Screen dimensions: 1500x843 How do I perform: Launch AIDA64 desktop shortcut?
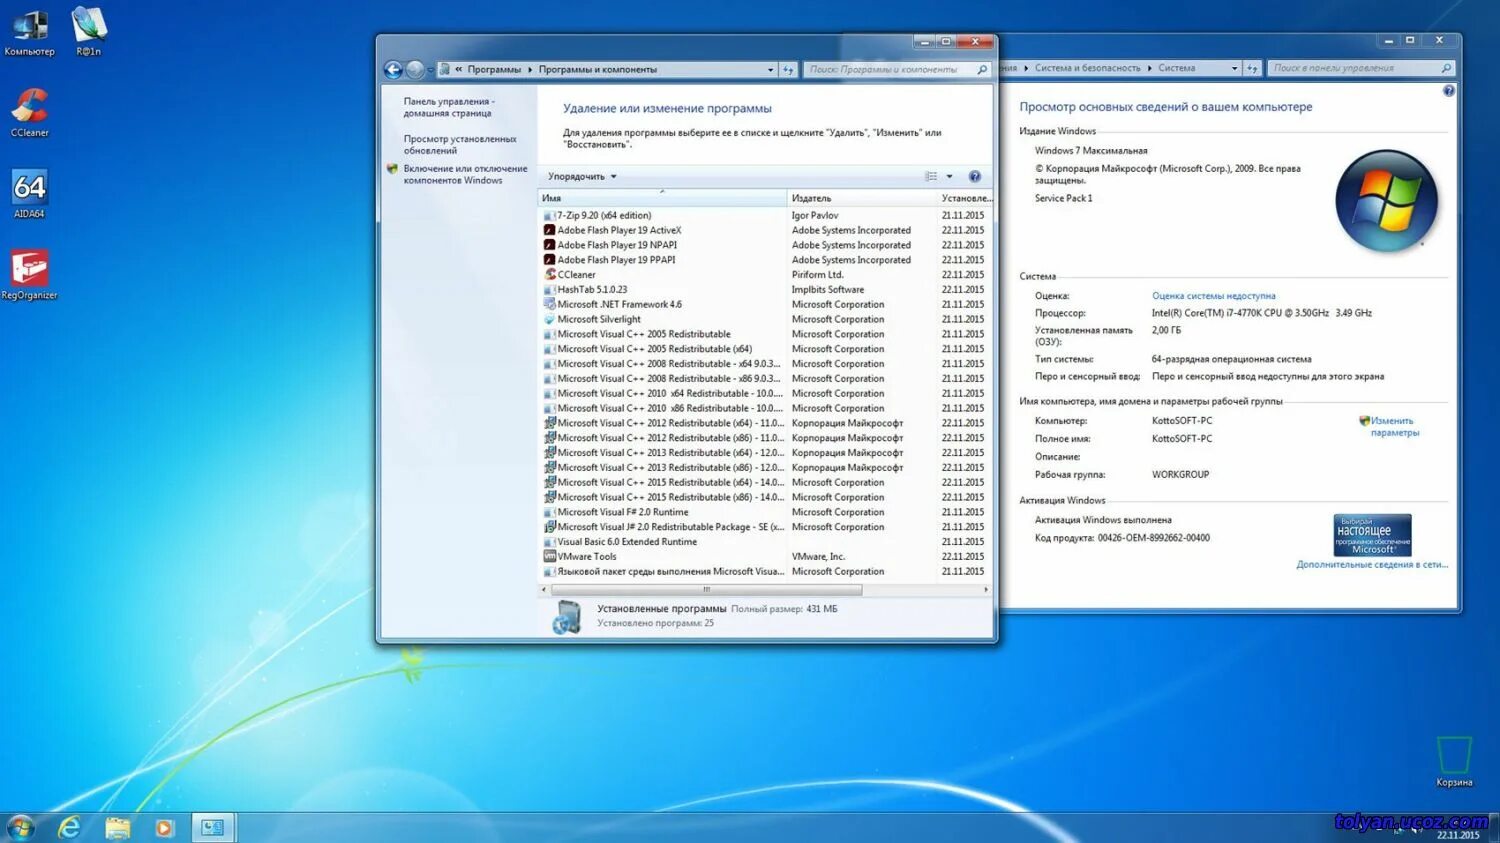pyautogui.click(x=29, y=190)
